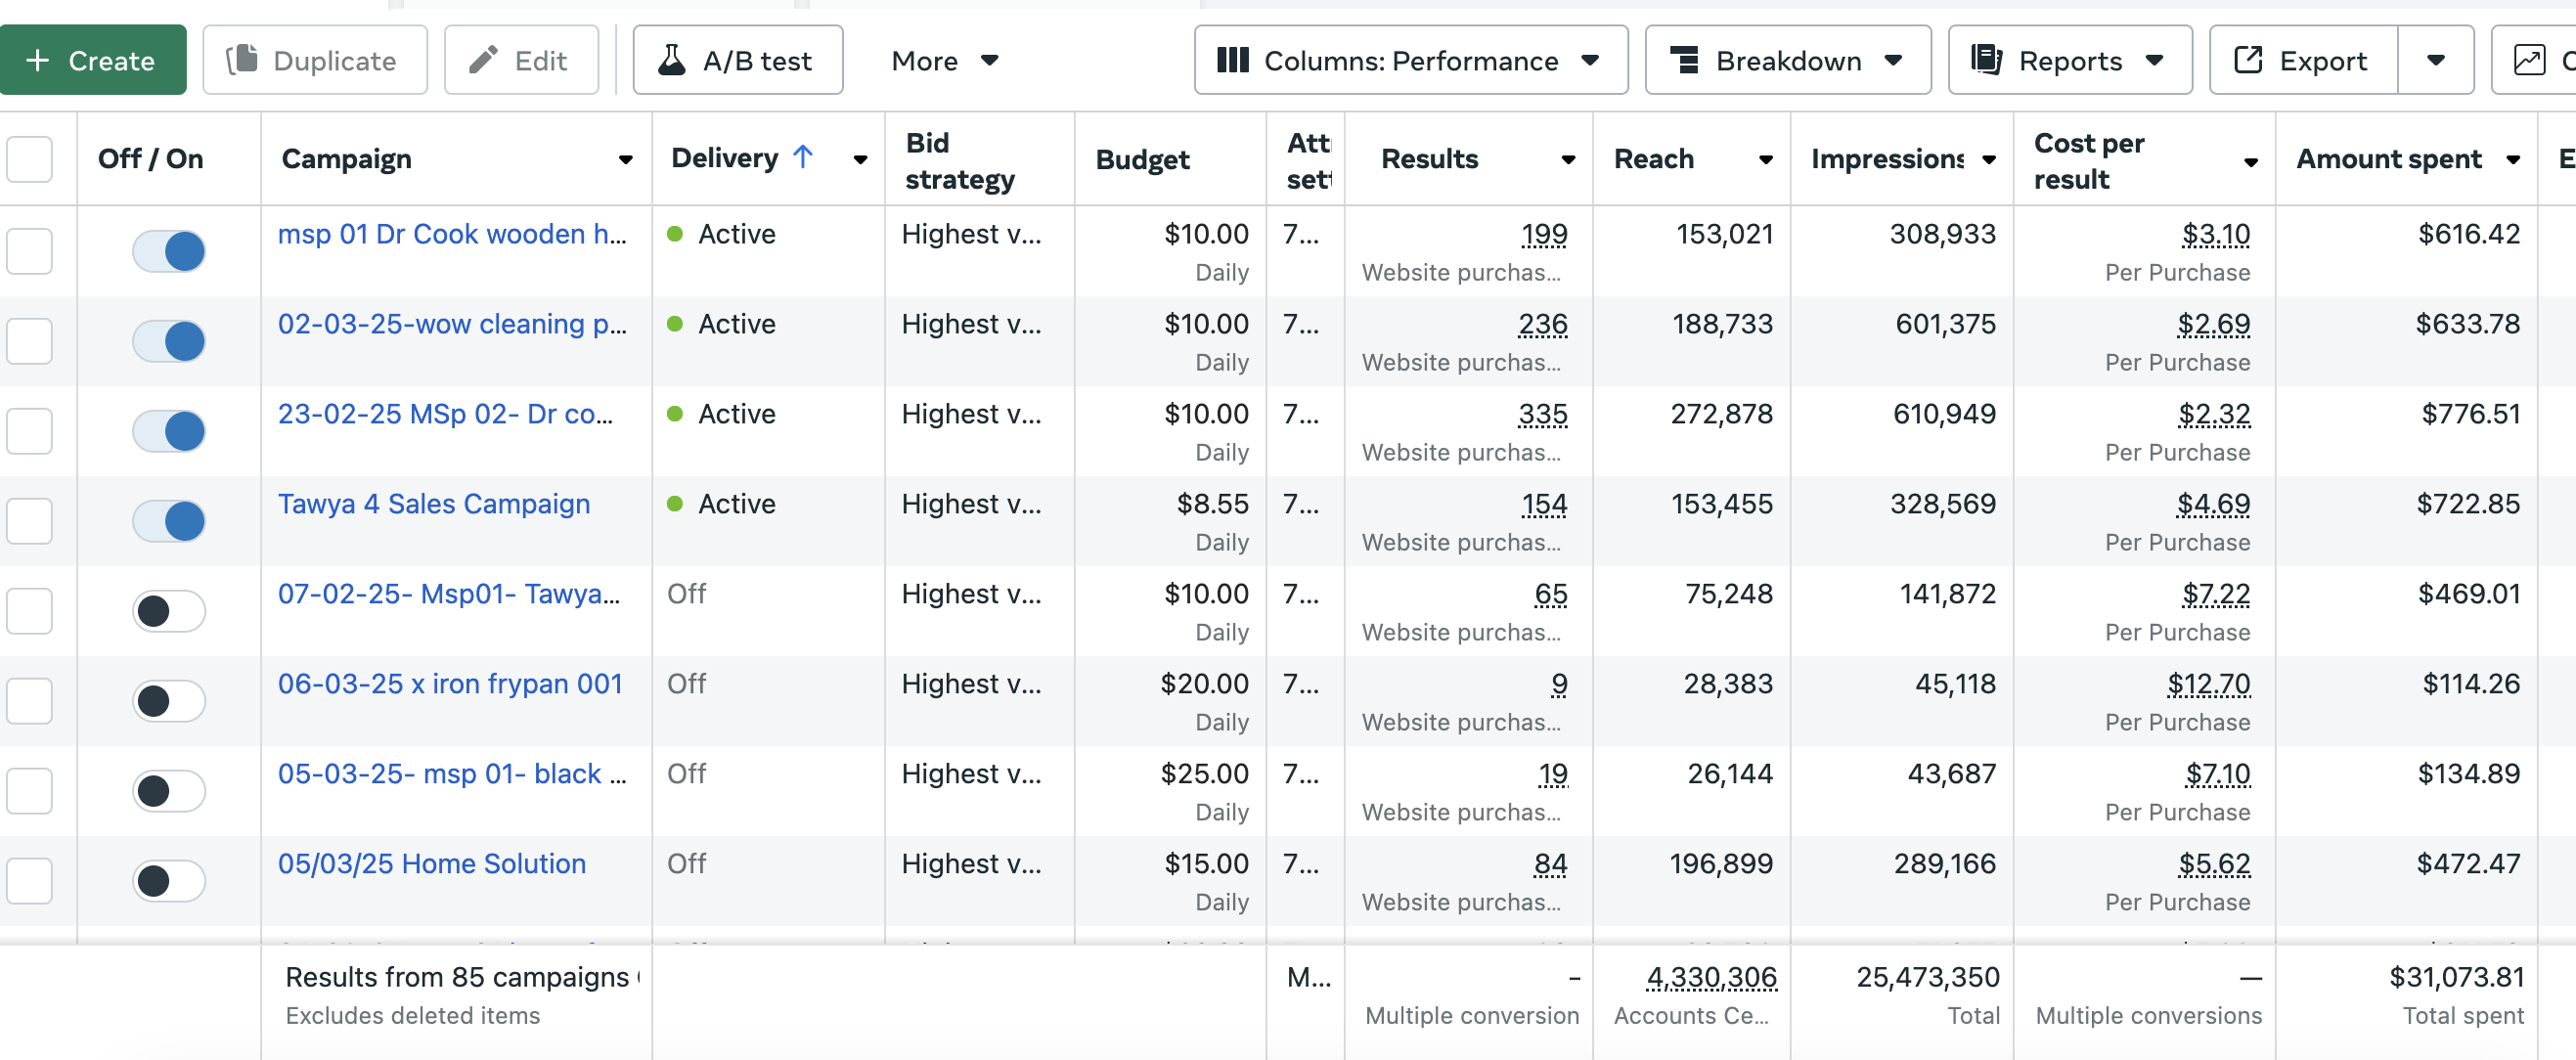Screen dimensions: 2576x1060
Task: Click the Export arrow icon
Action: [x=2248, y=60]
